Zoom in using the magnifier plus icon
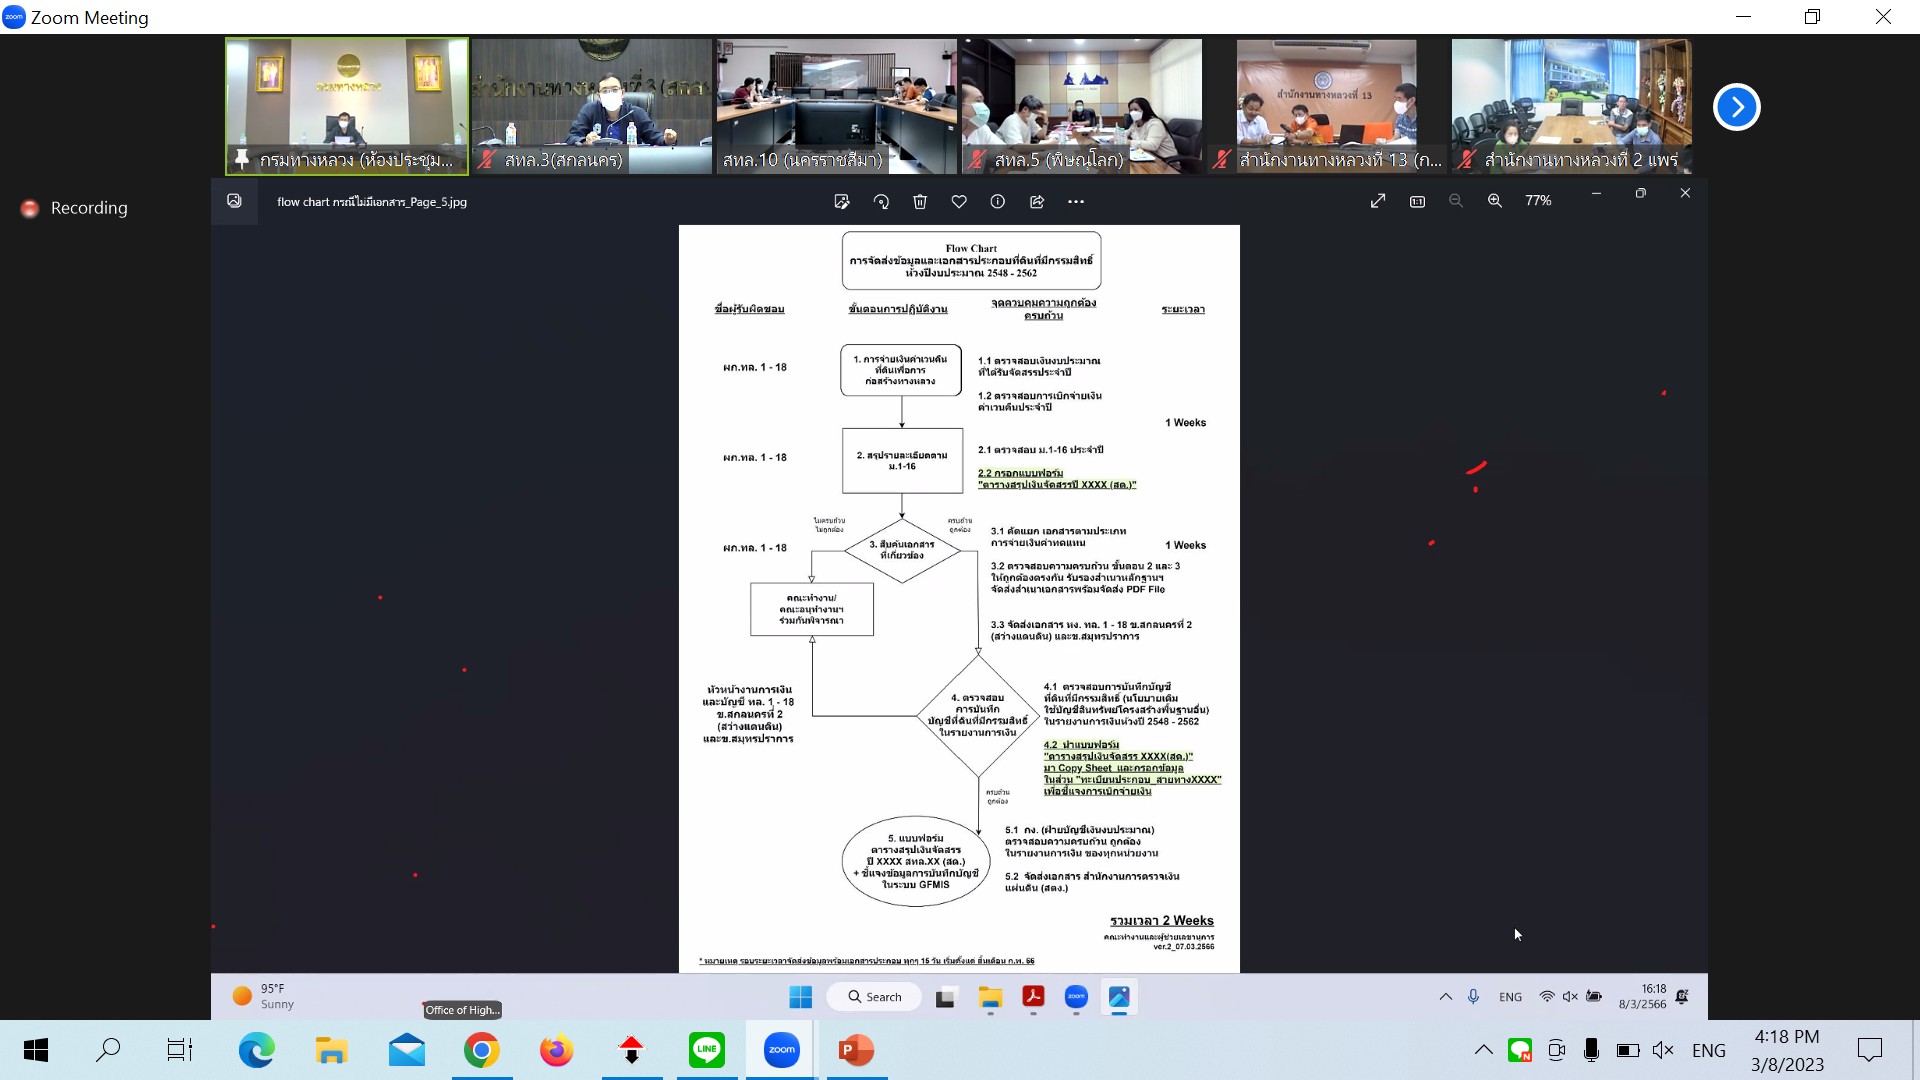The width and height of the screenshot is (1920, 1080). 1495,201
